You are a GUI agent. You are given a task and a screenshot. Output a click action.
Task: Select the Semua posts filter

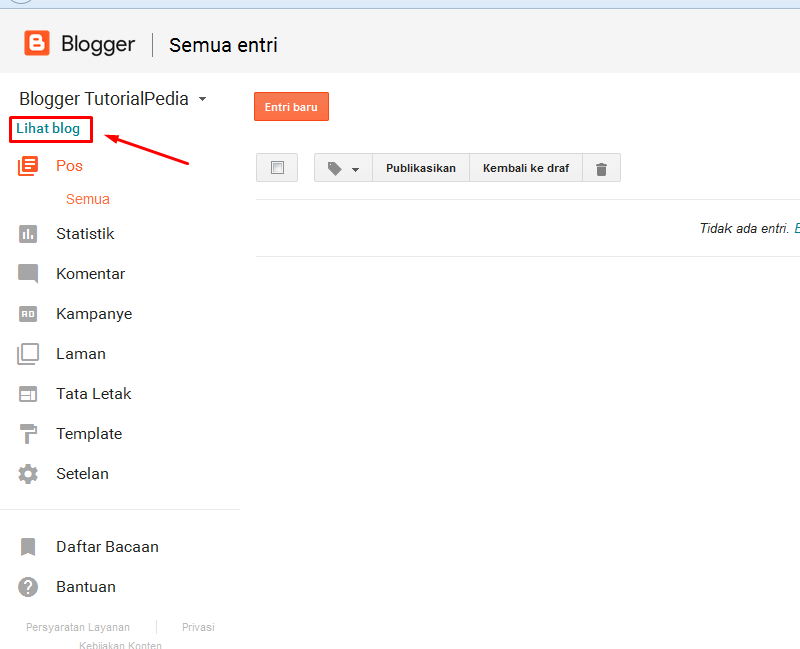tap(88, 199)
